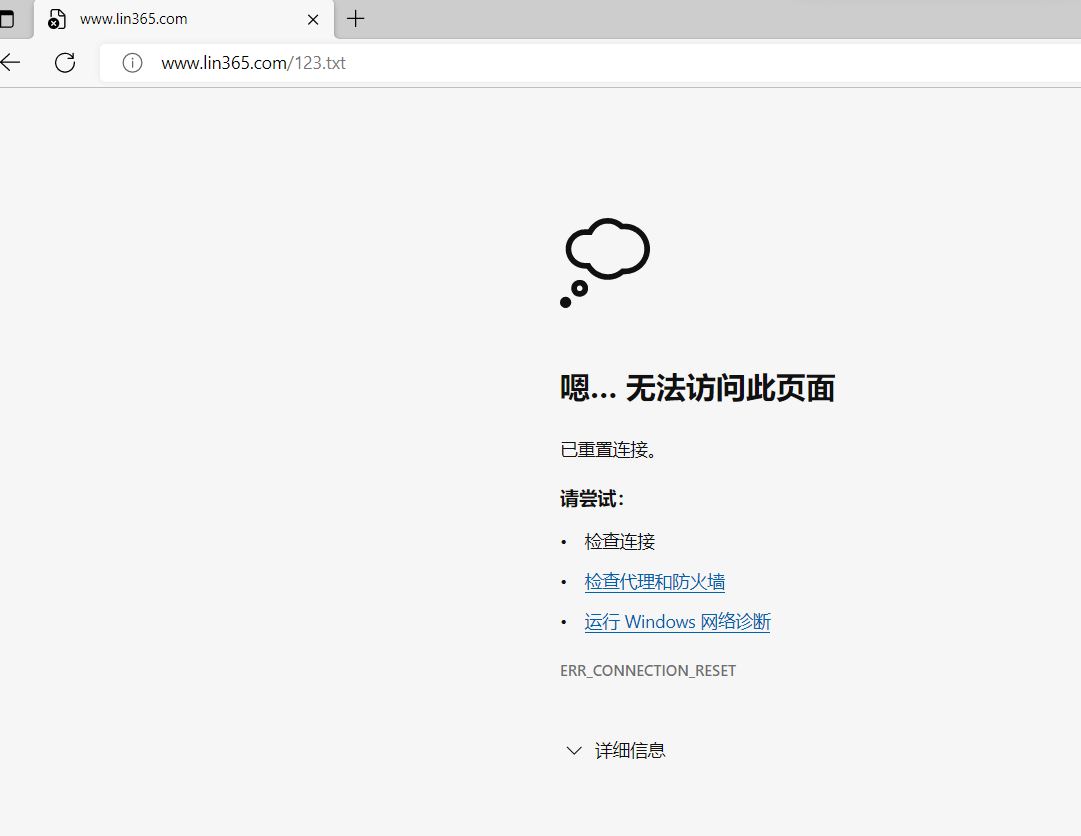Click the 详细信息 label text
Viewport: 1081px width, 836px height.
(x=630, y=750)
